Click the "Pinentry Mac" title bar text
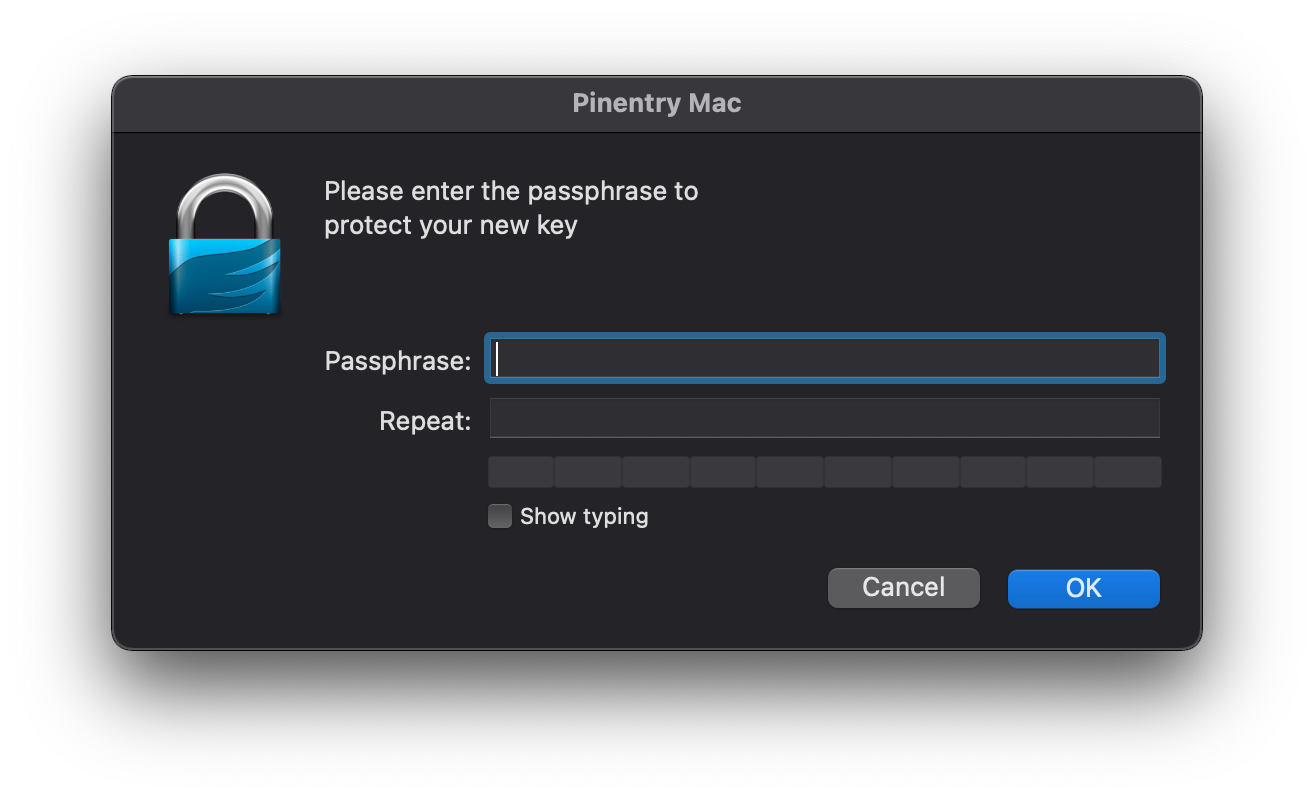 click(x=657, y=103)
